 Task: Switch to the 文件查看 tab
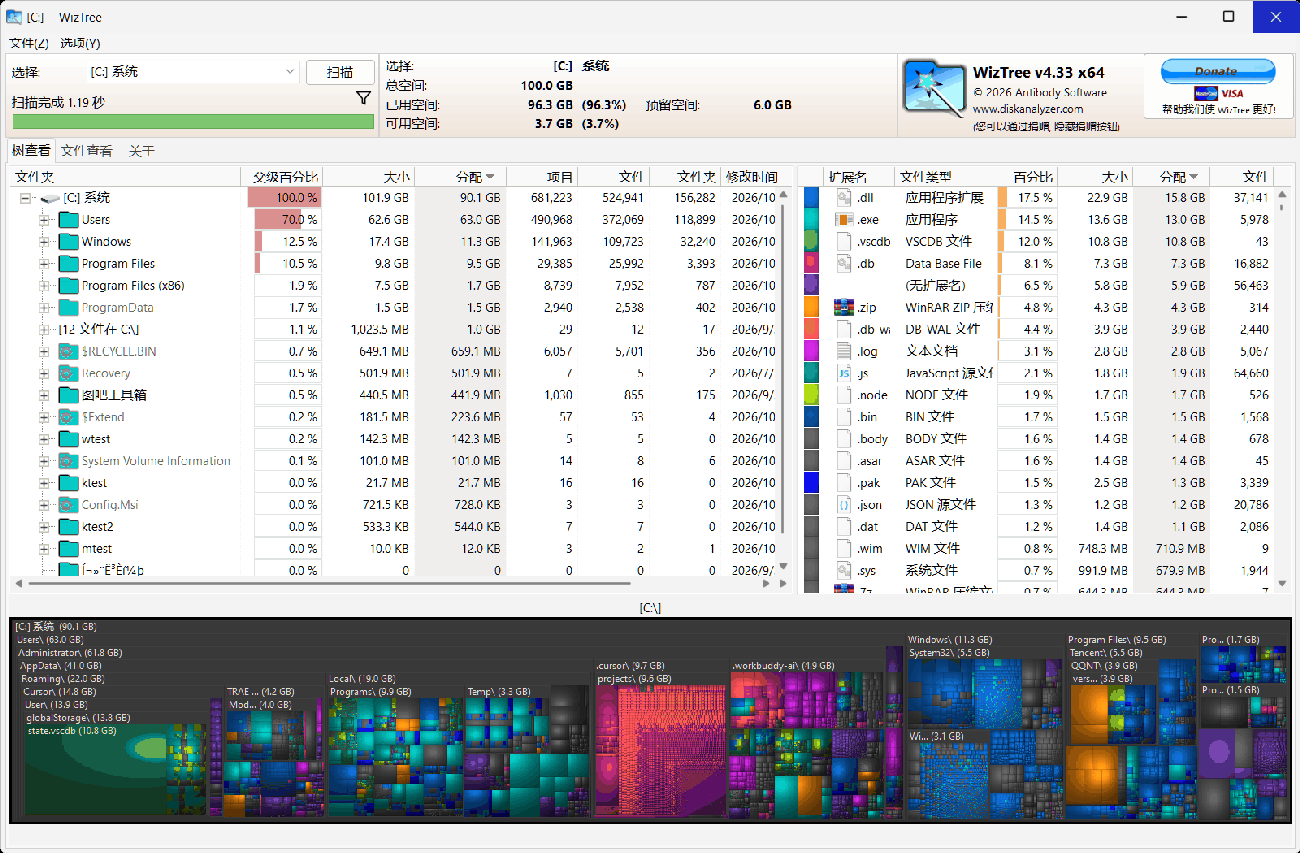(x=87, y=151)
